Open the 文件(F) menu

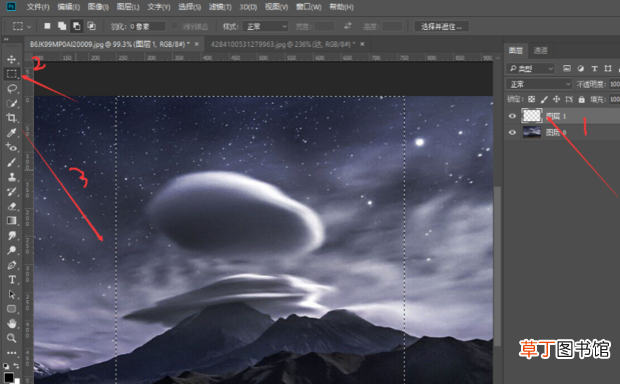point(38,7)
